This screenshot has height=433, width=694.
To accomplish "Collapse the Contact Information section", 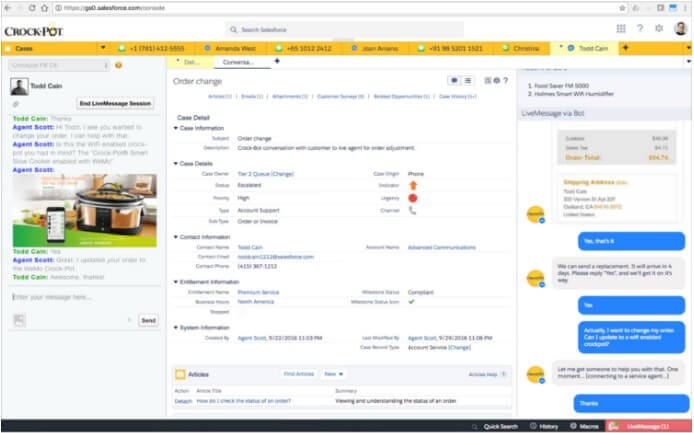I will tap(176, 237).
